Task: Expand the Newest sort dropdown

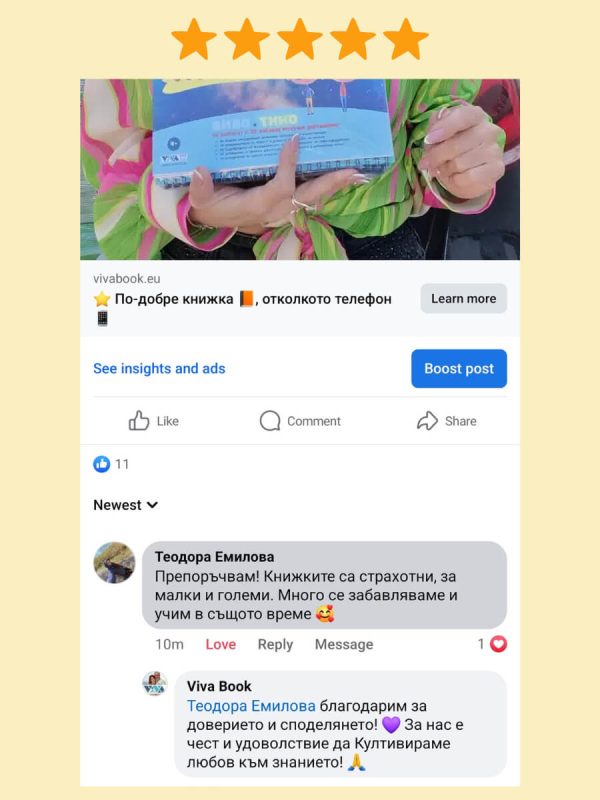Action: coord(126,505)
